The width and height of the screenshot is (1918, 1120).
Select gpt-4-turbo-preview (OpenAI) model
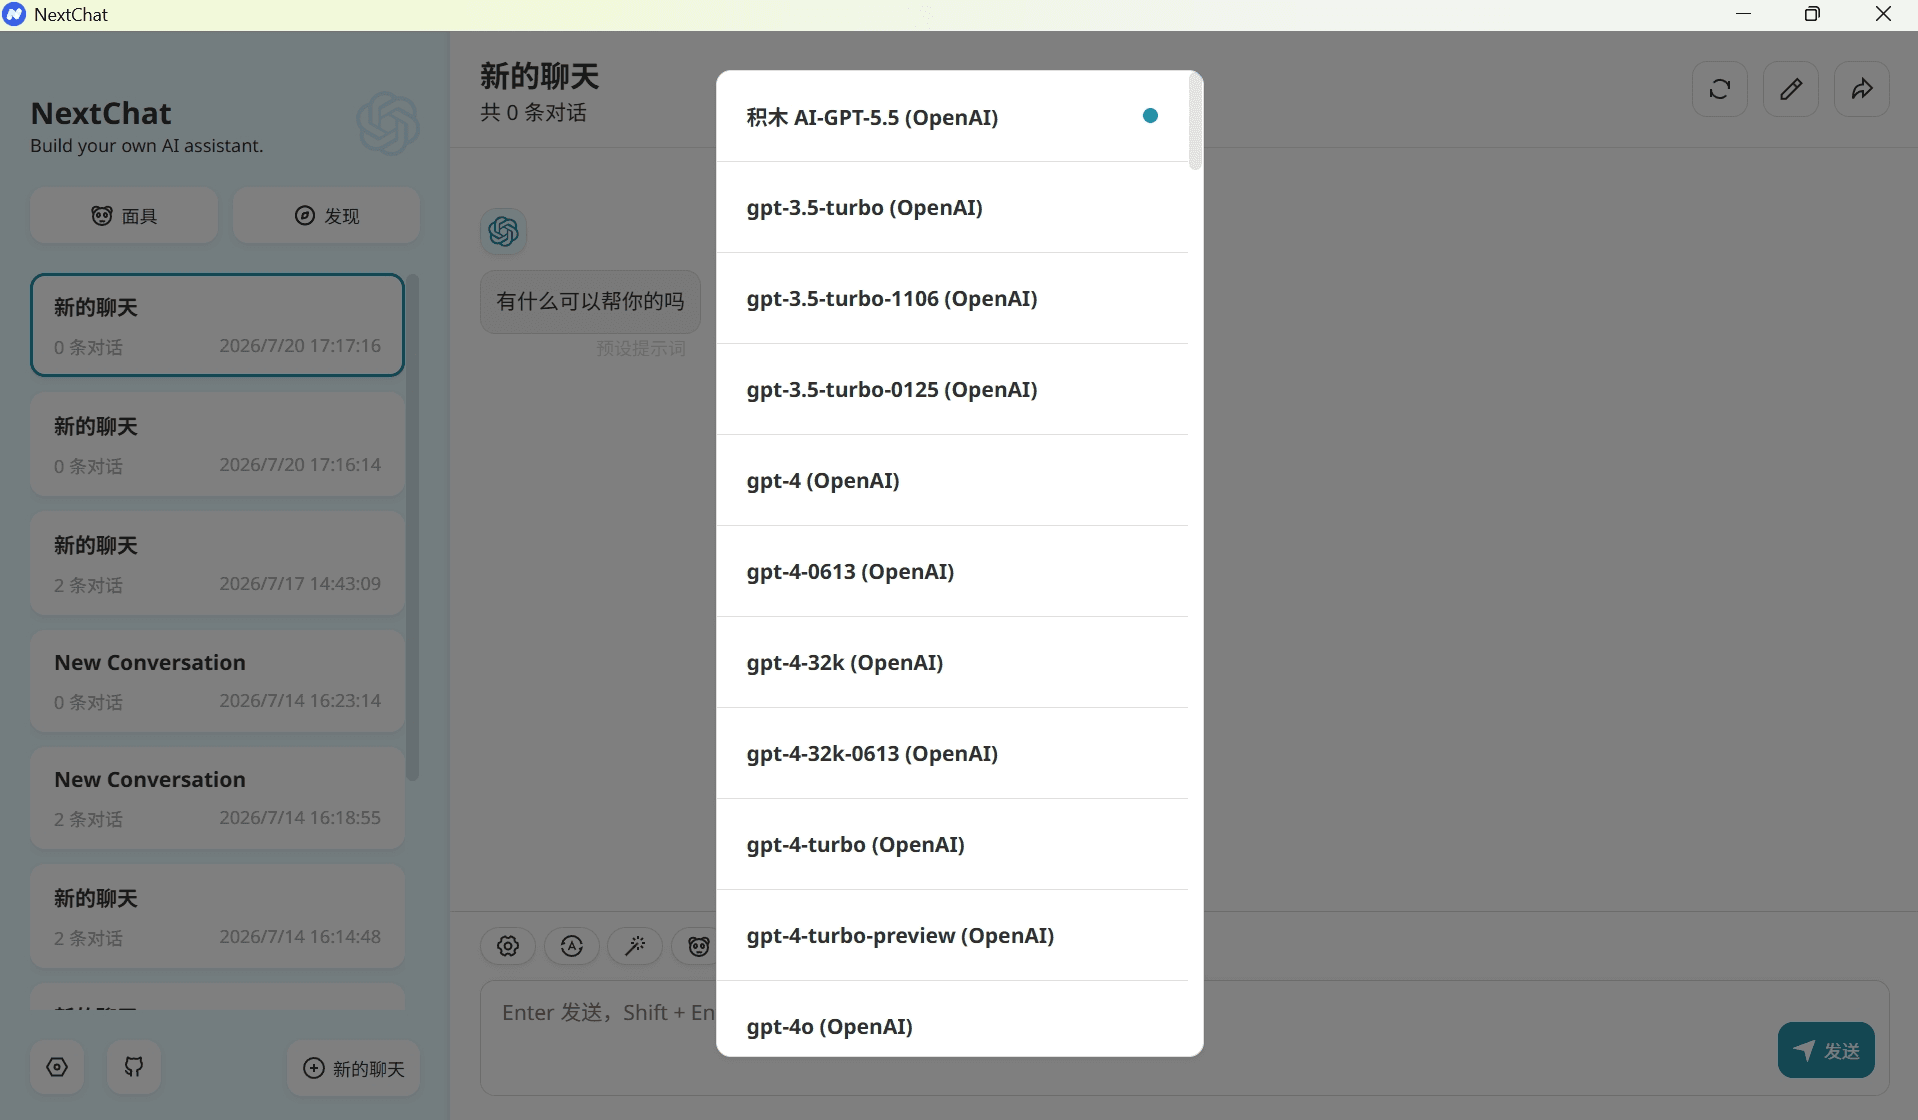tap(952, 936)
